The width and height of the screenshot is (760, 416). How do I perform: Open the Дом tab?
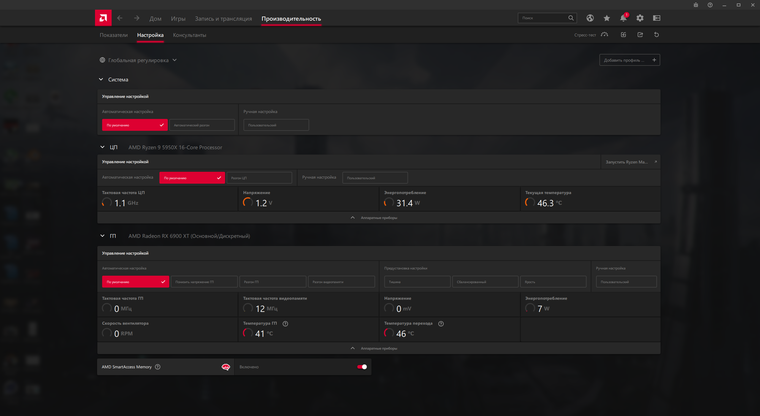pos(155,19)
